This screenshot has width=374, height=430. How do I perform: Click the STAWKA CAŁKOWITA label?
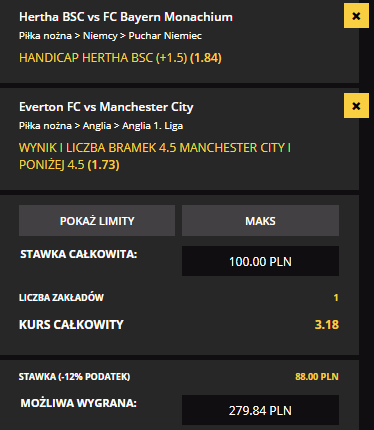coord(79,254)
